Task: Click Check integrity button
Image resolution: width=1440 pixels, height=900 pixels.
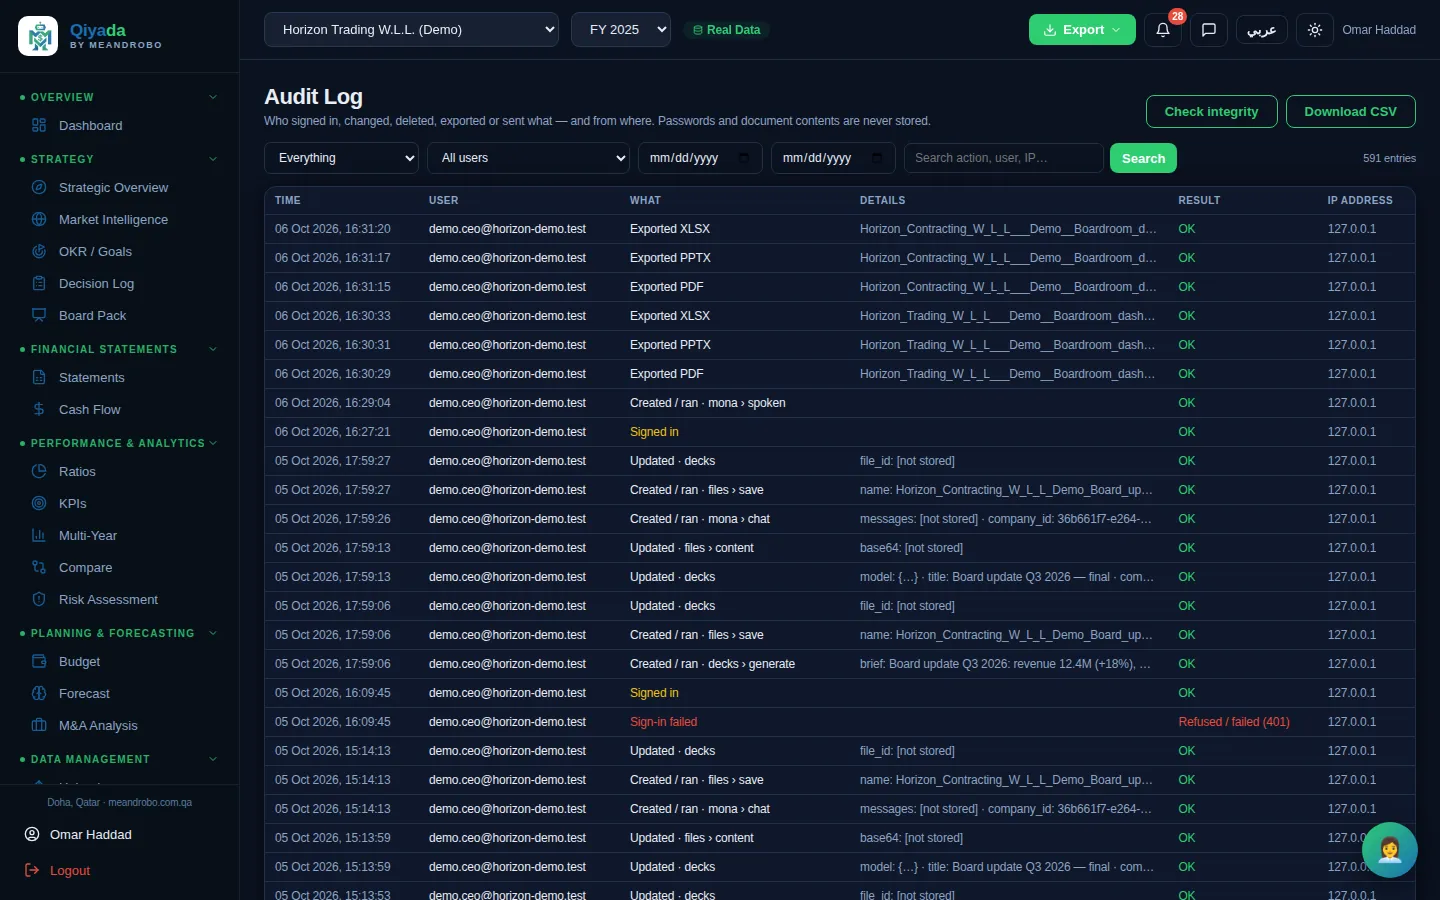Action: 1211,111
